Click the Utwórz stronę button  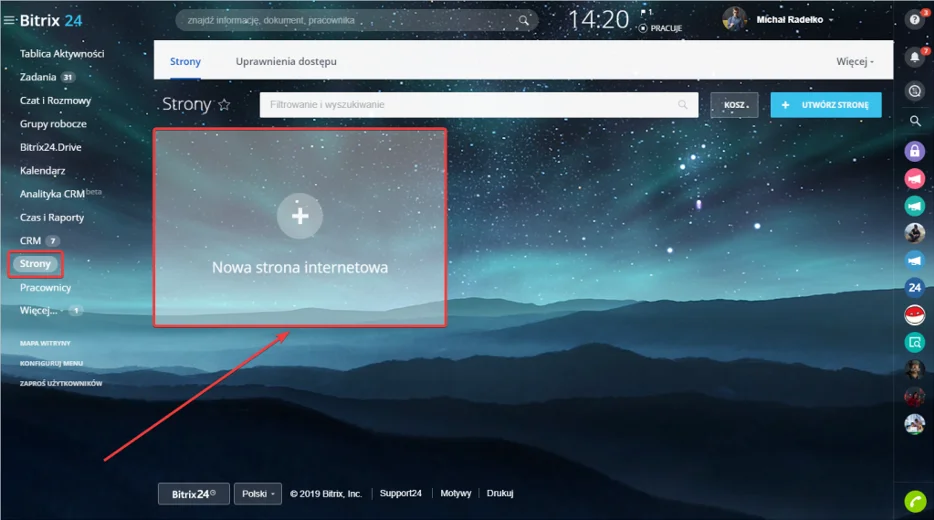tap(825, 105)
